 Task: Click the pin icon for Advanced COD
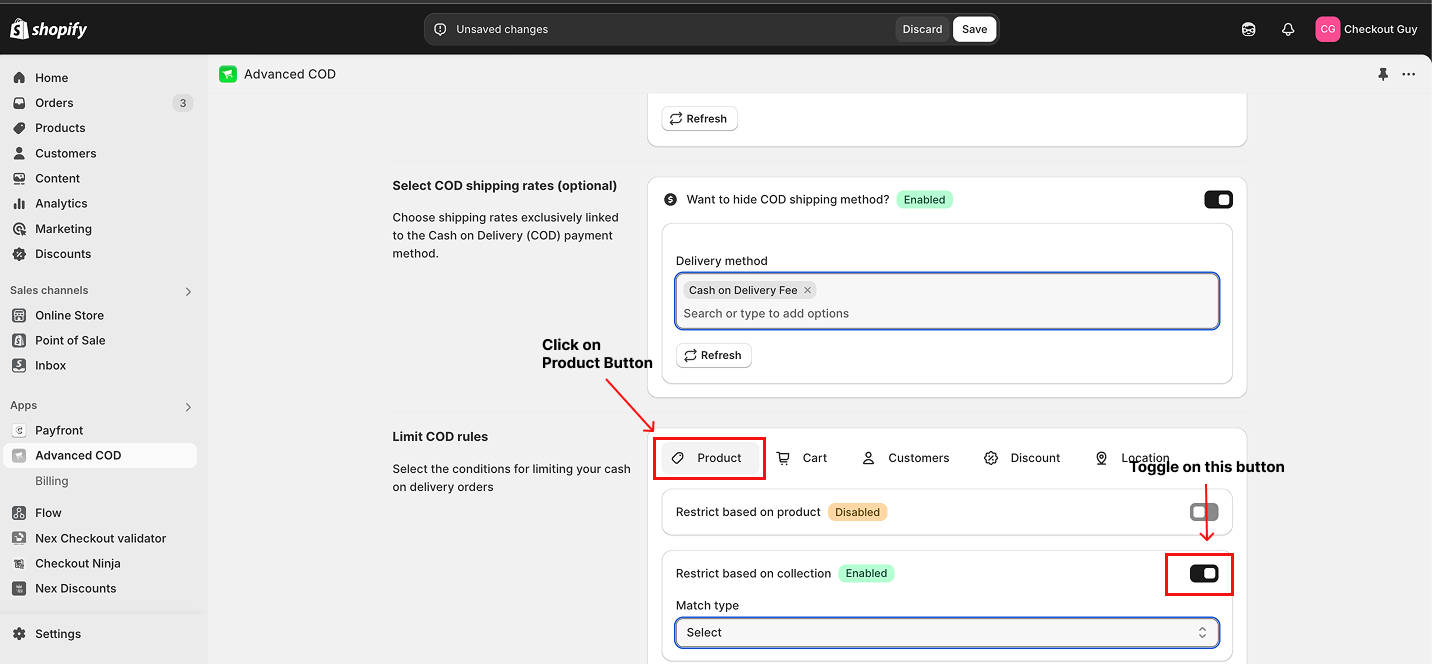1383,74
